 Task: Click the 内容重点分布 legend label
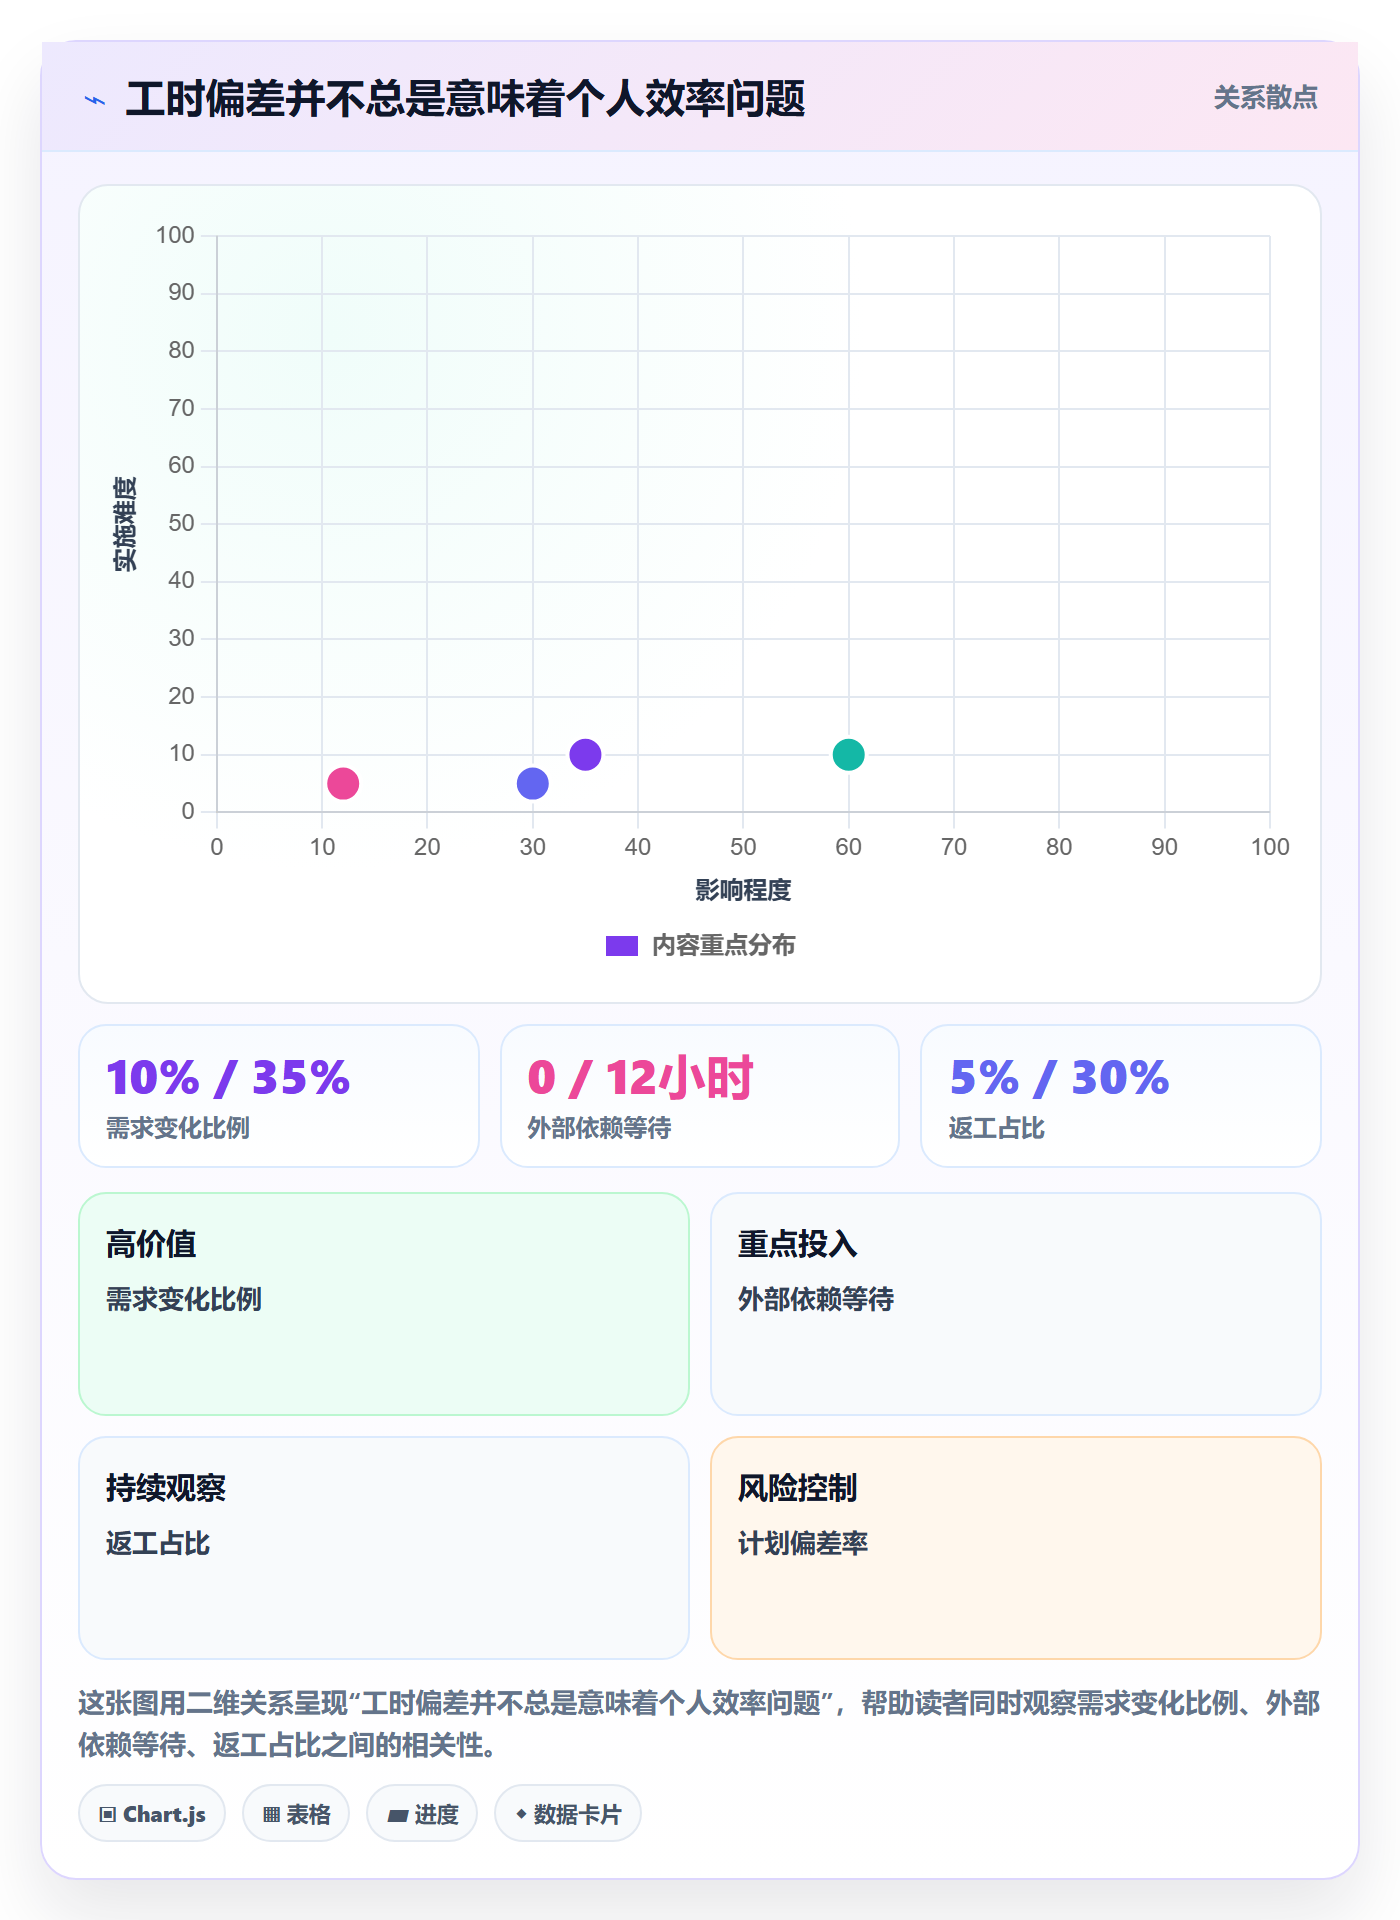[x=723, y=946]
